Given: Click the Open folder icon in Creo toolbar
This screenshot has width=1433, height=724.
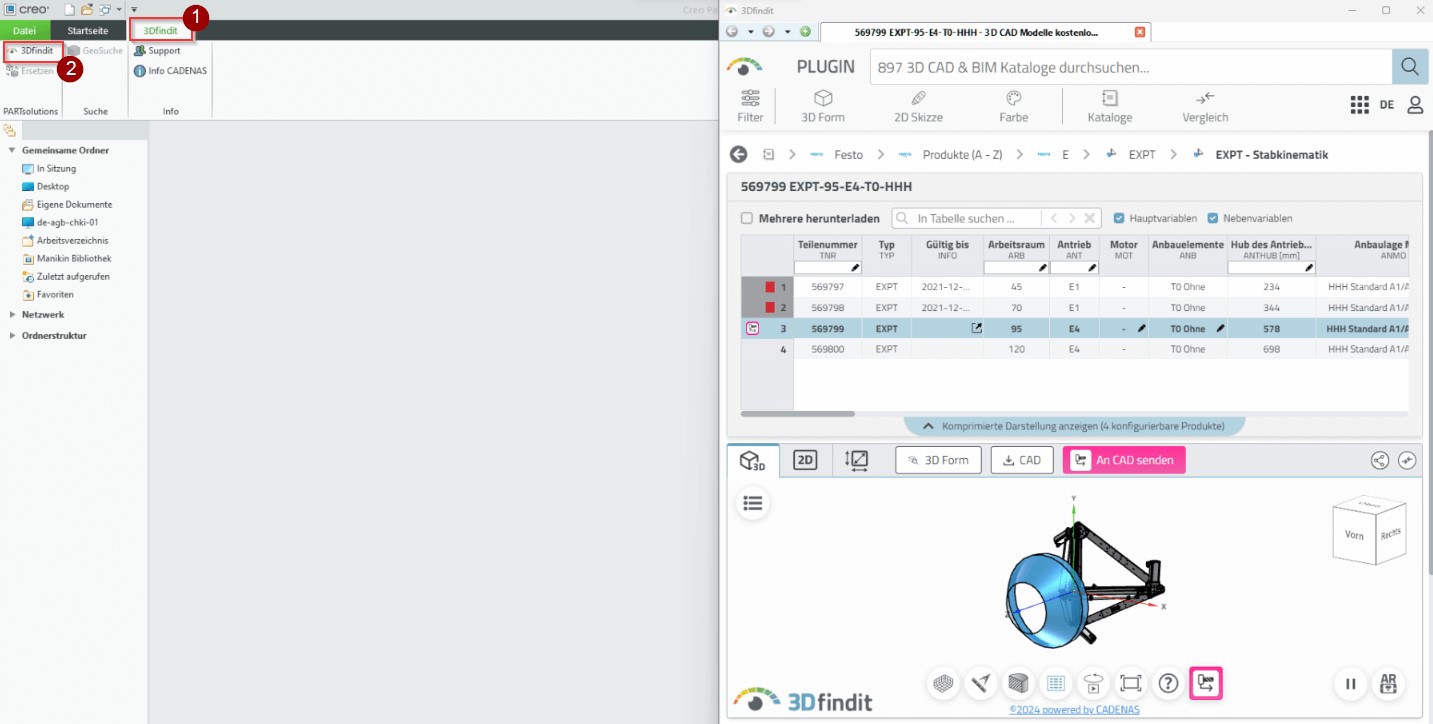Looking at the screenshot, I should pyautogui.click(x=87, y=9).
